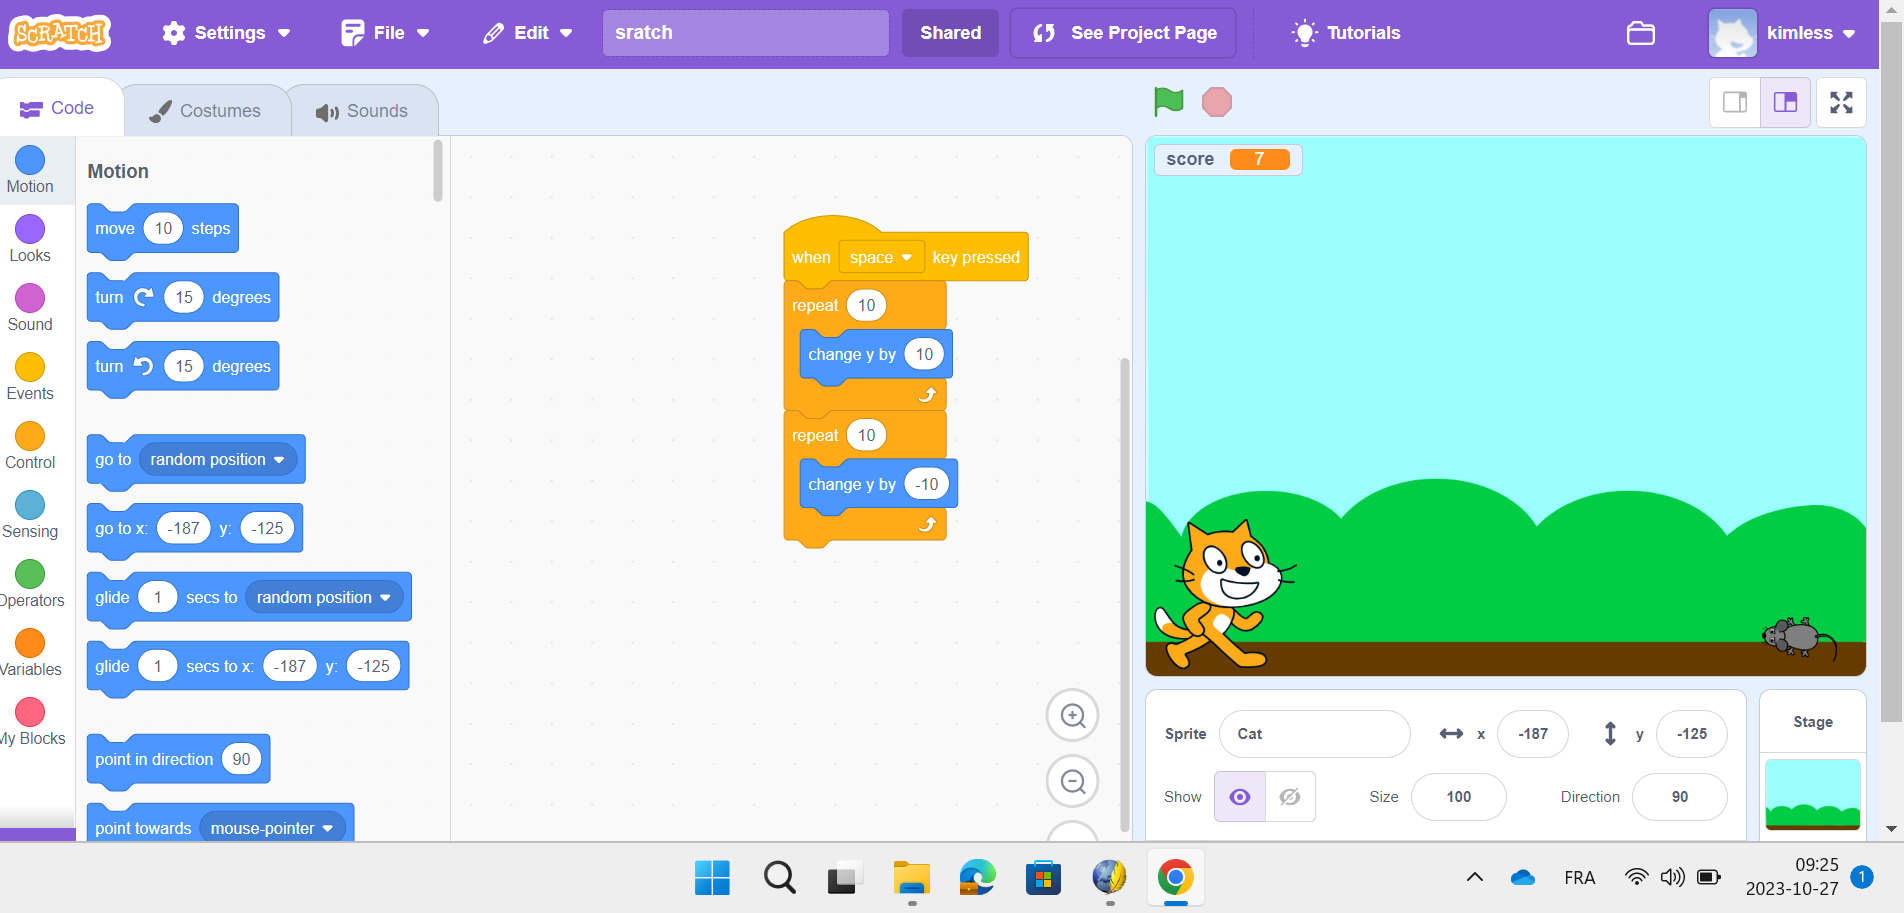Zoom out the code workspace

pos(1073,782)
